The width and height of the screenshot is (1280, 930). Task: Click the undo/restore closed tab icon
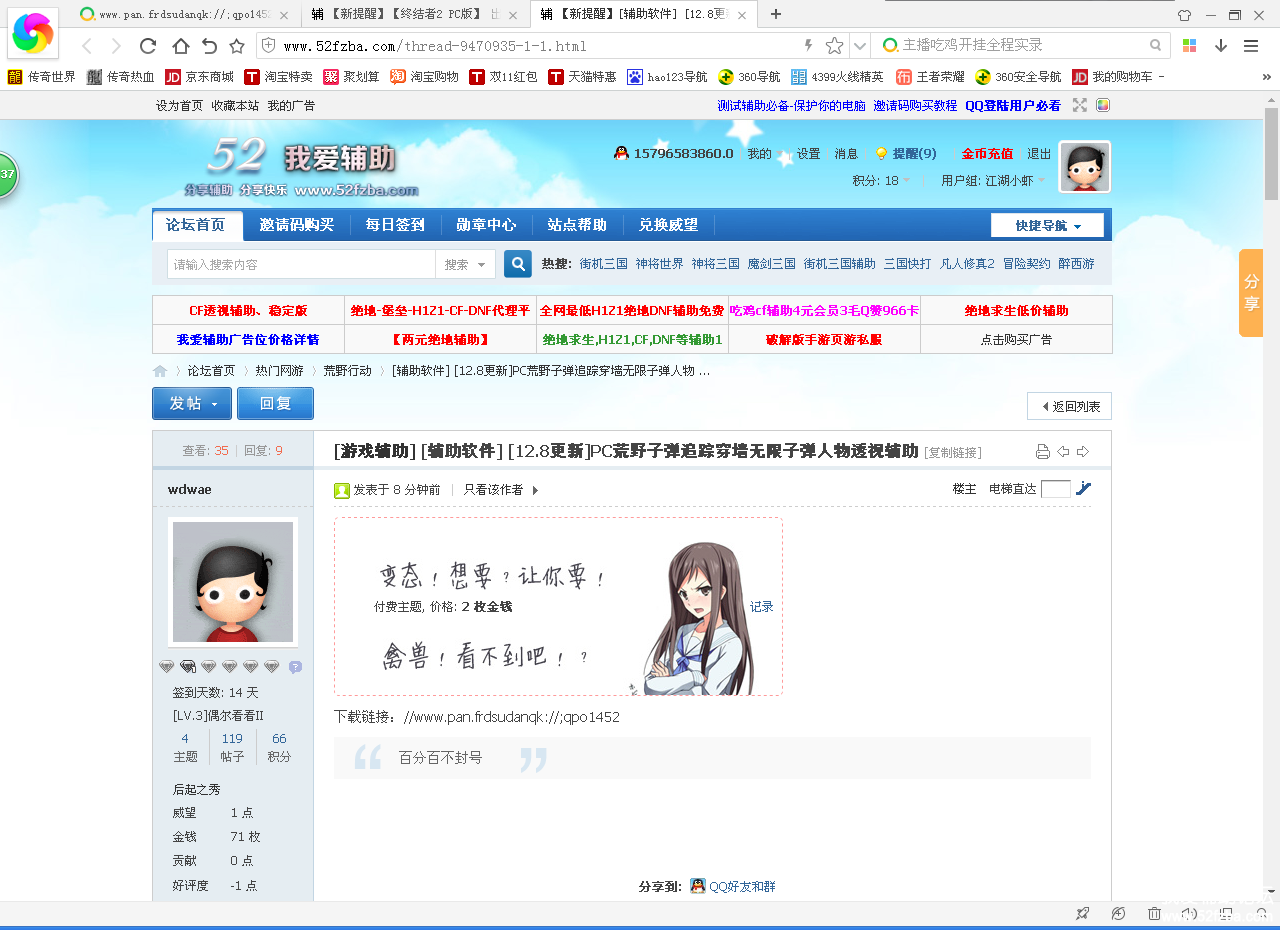click(209, 46)
